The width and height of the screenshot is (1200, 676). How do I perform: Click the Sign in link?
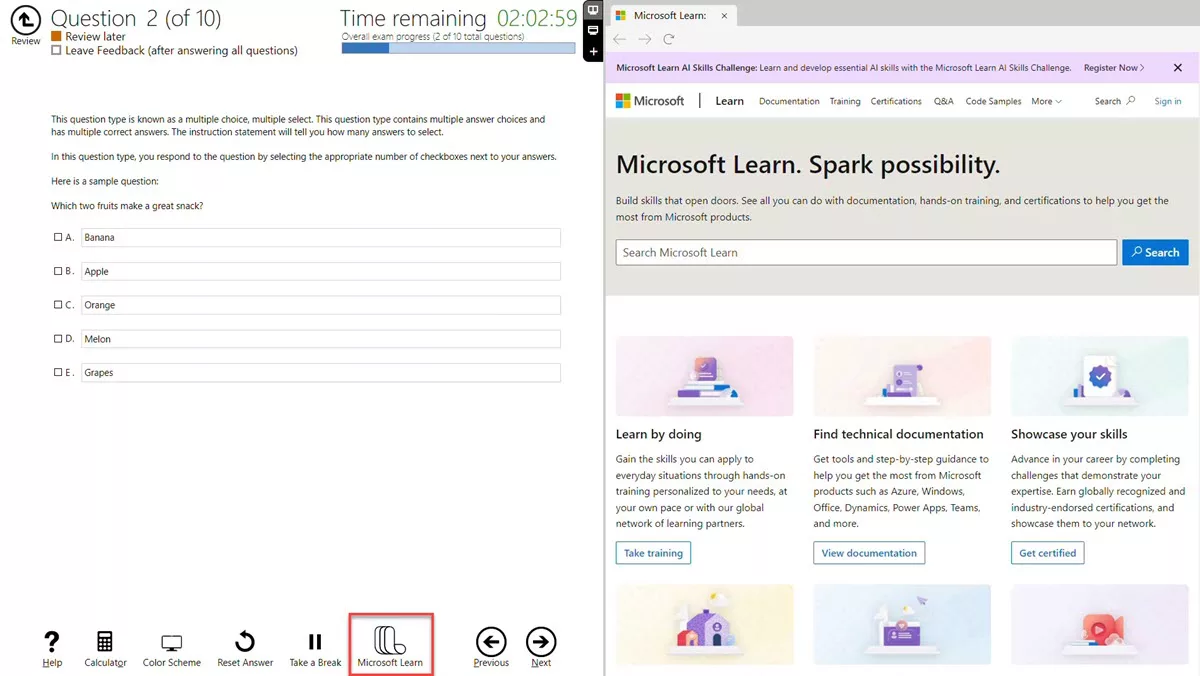[x=1168, y=101]
